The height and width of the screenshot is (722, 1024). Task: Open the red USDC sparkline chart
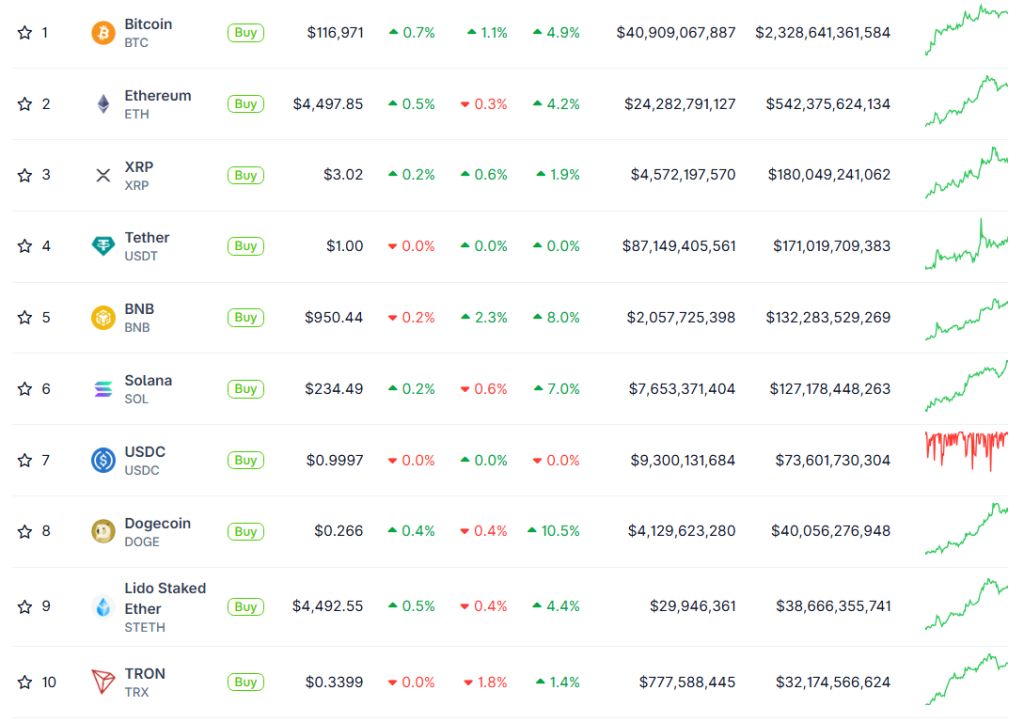(967, 451)
